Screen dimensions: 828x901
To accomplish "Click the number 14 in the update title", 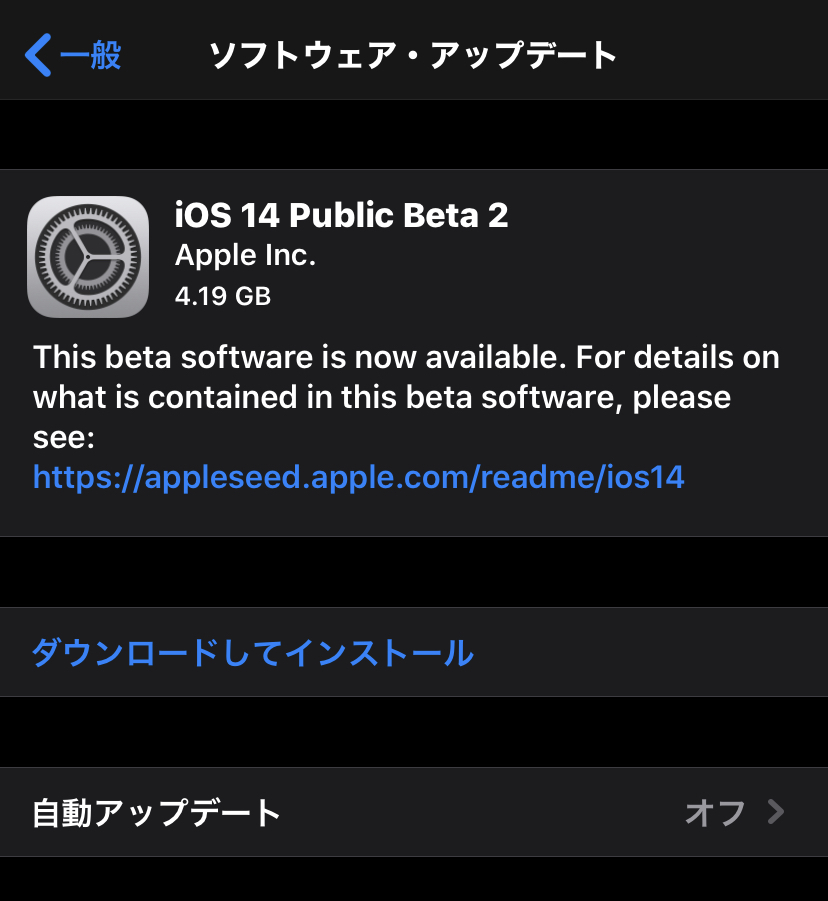I will pyautogui.click(x=260, y=215).
